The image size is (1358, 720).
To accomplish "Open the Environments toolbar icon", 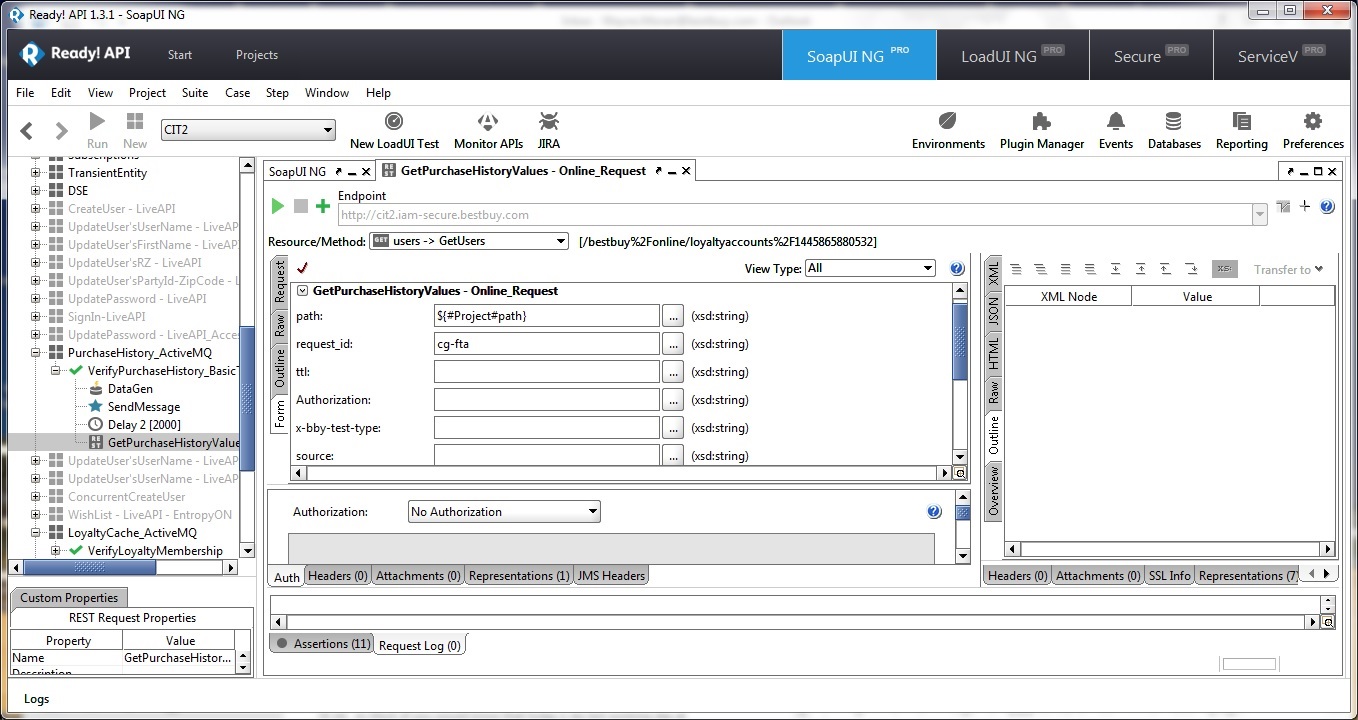I will [x=947, y=131].
